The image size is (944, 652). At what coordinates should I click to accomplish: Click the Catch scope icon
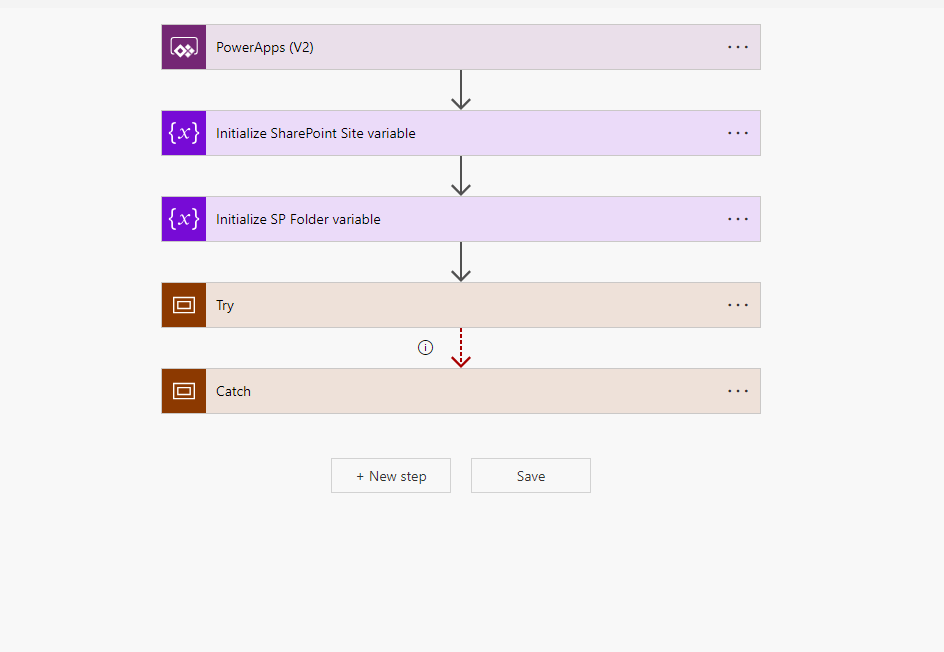coord(183,390)
